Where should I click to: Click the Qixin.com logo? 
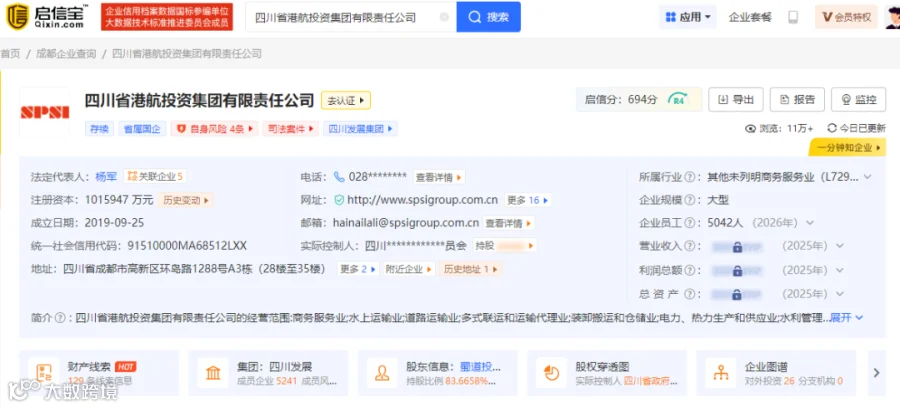click(x=47, y=16)
